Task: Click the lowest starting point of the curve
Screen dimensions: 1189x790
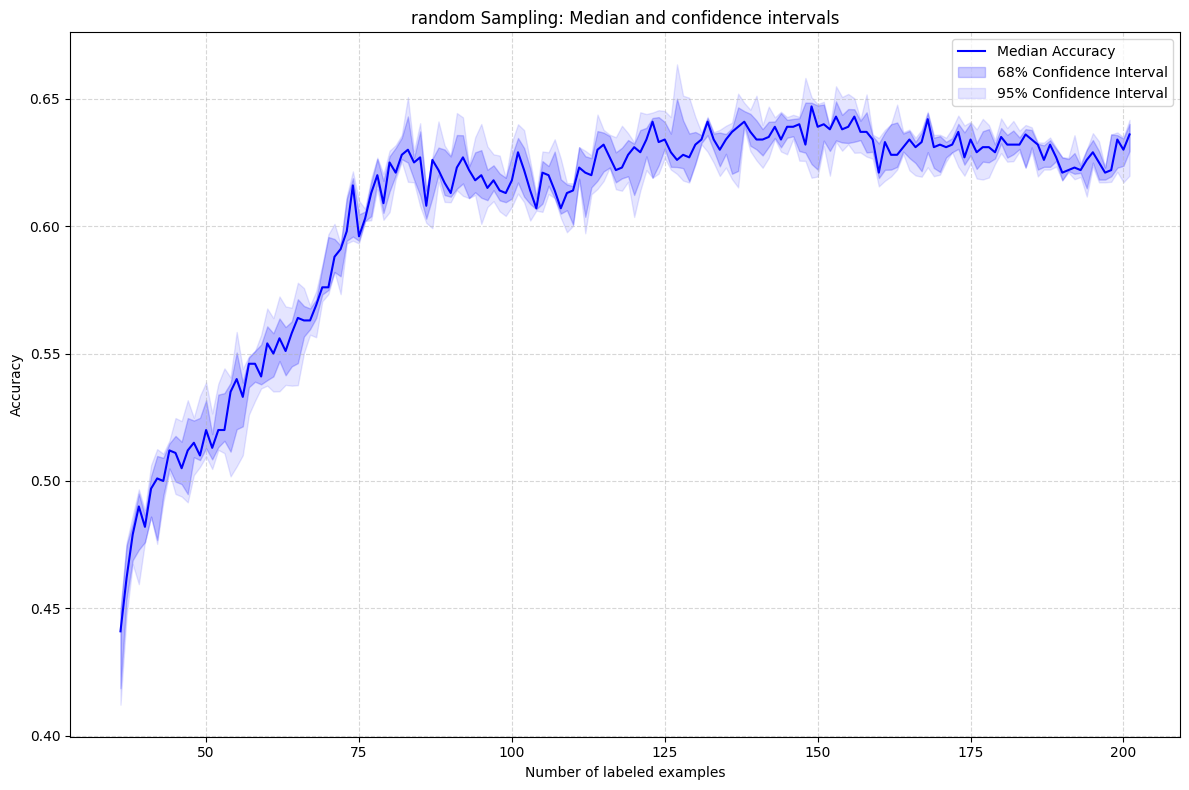Action: coord(121,630)
